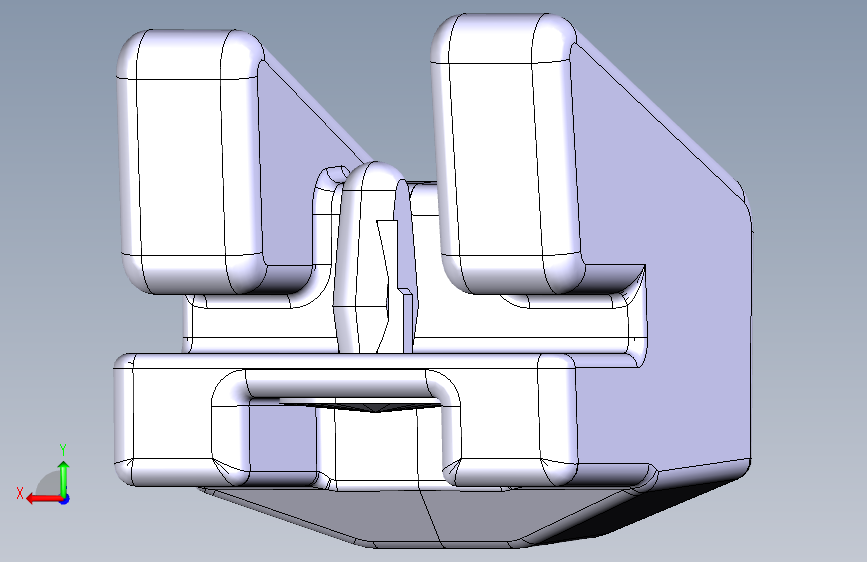
Task: Select the right upright rounded block of the model
Action: (x=506, y=153)
